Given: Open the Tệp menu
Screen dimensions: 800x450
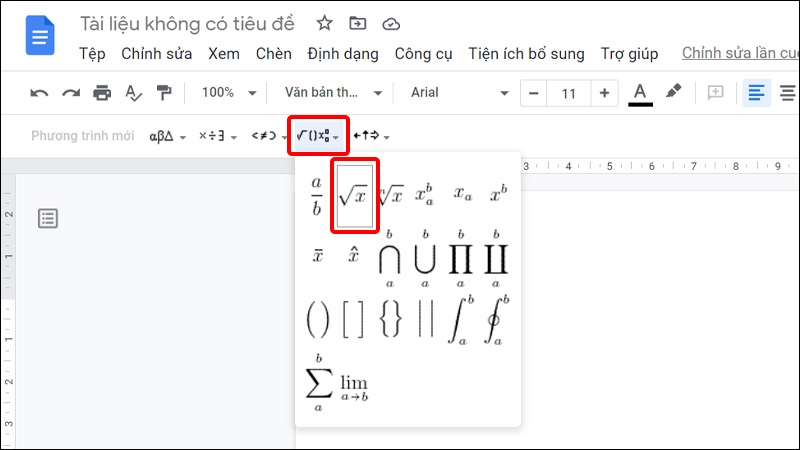Looking at the screenshot, I should point(92,54).
